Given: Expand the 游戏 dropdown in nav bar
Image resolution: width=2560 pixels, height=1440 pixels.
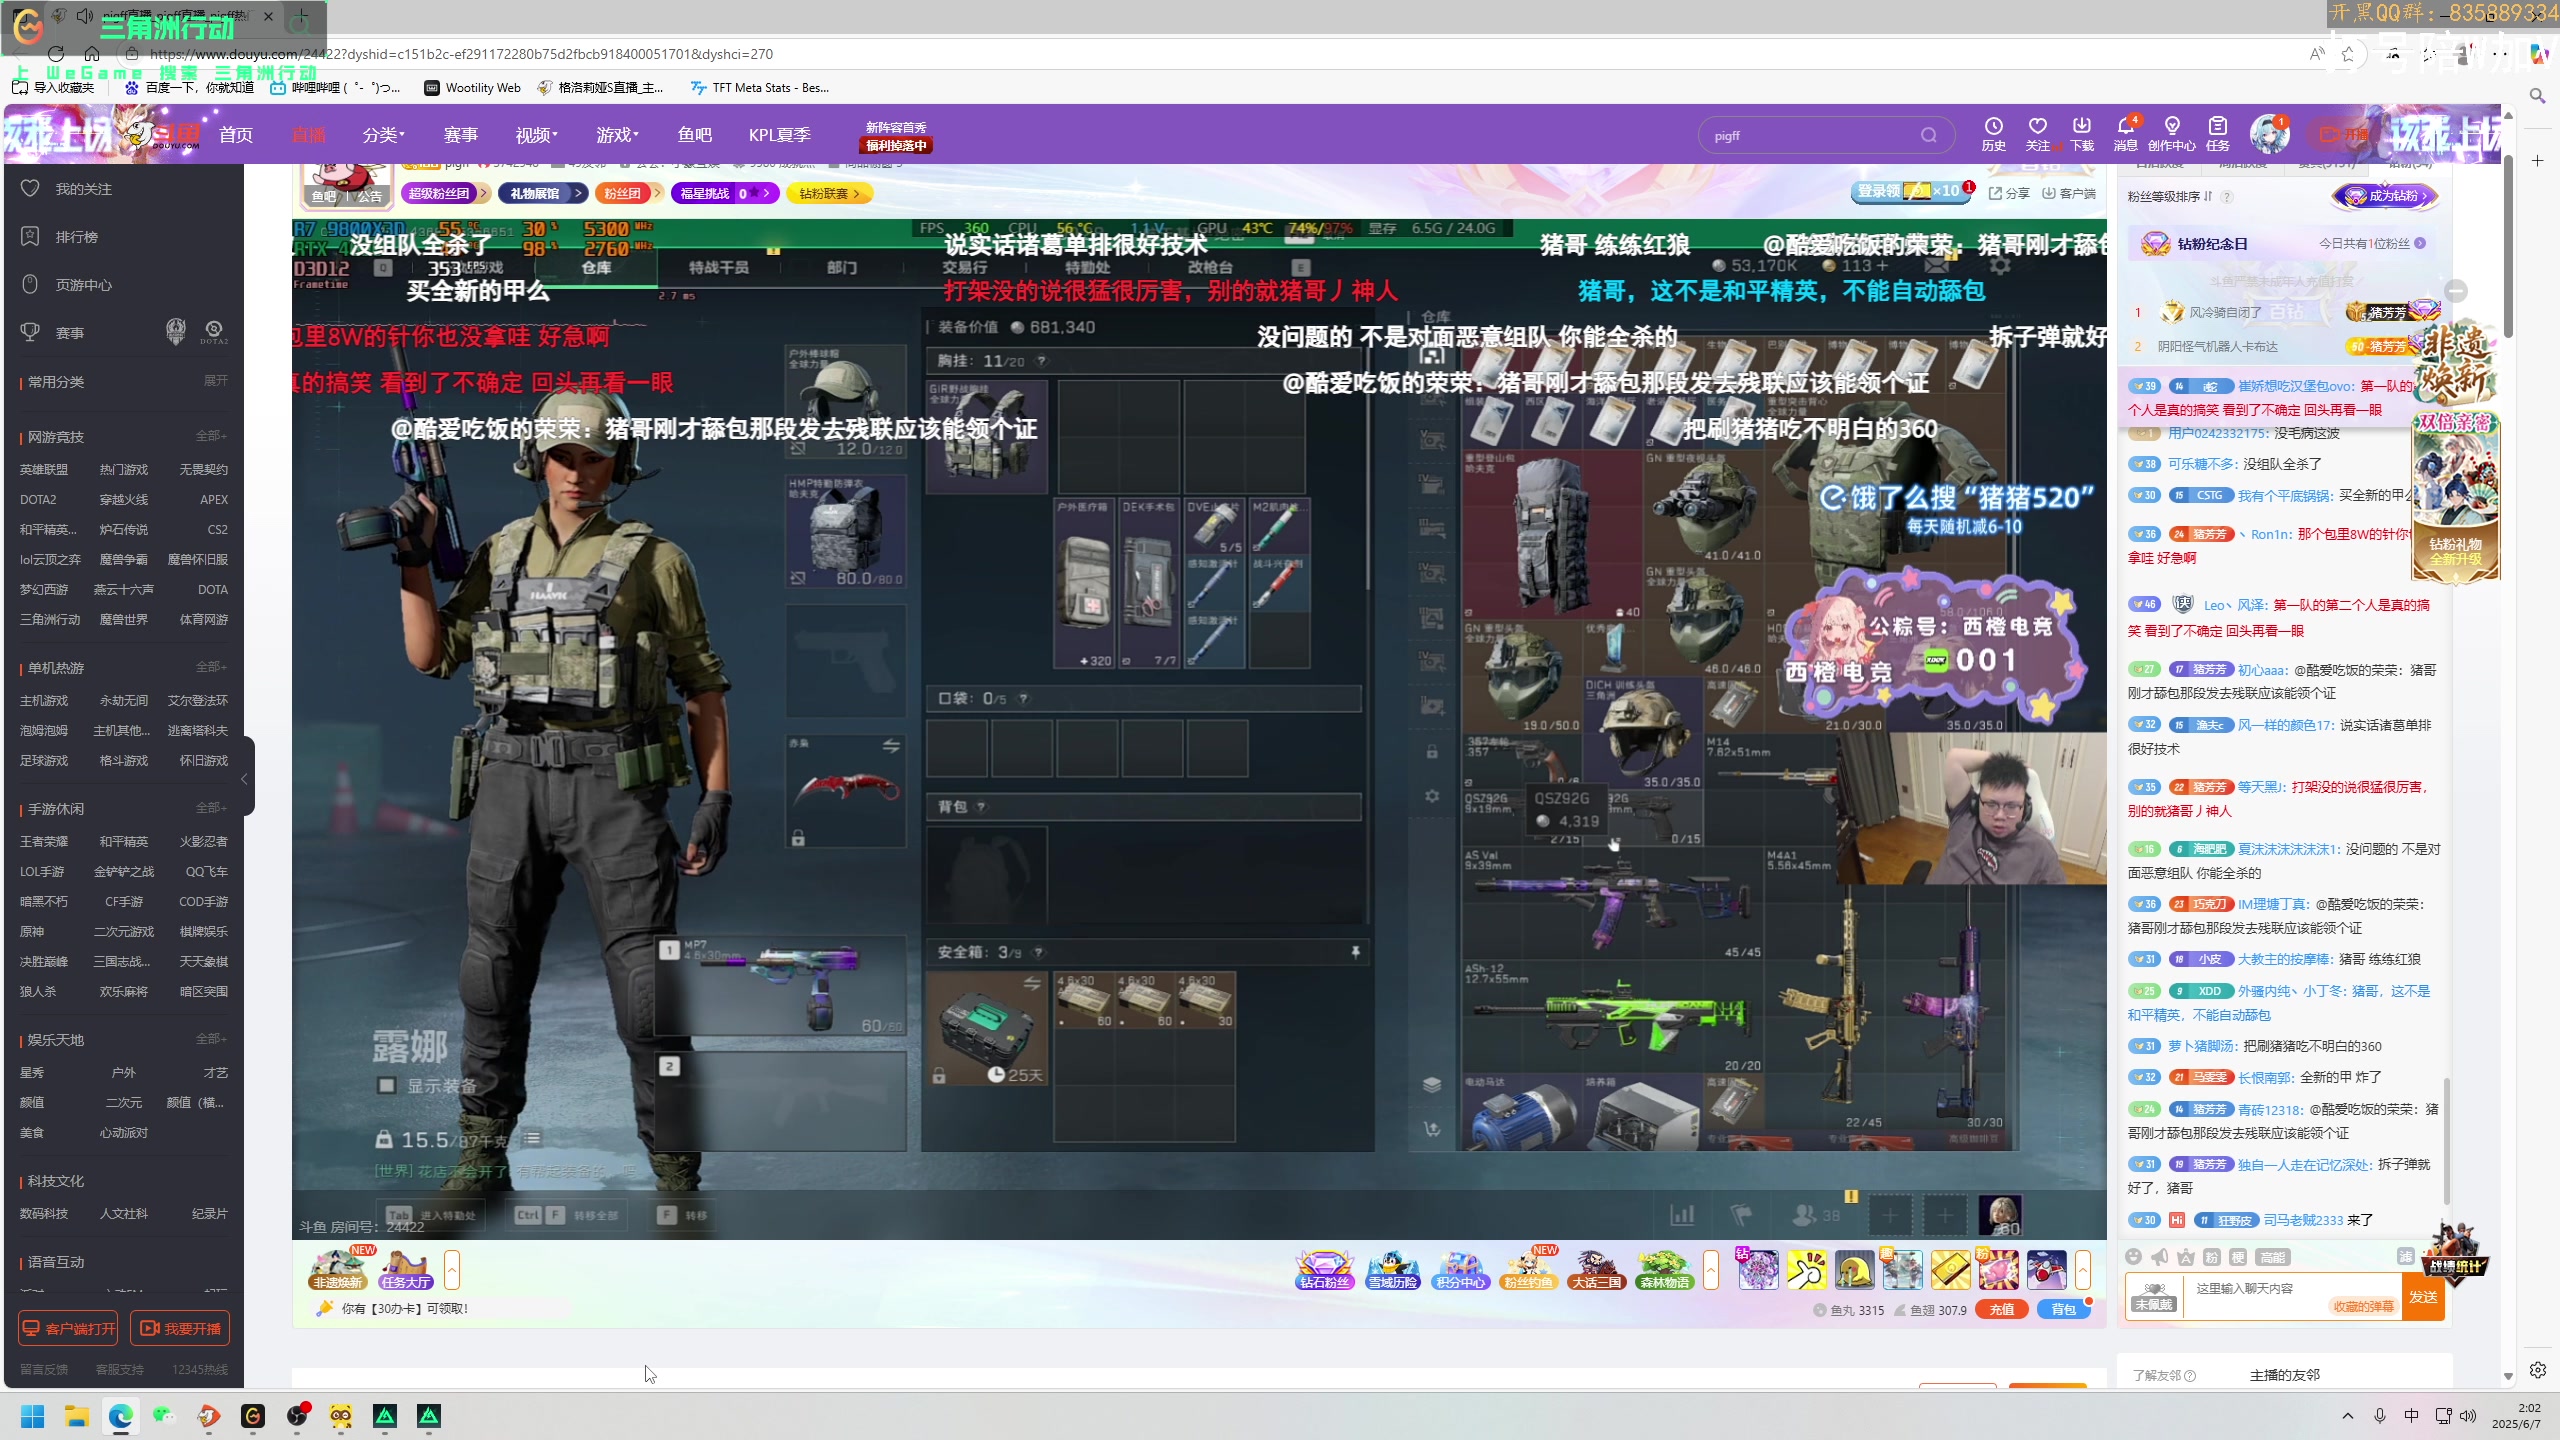Looking at the screenshot, I should pyautogui.click(x=617, y=135).
